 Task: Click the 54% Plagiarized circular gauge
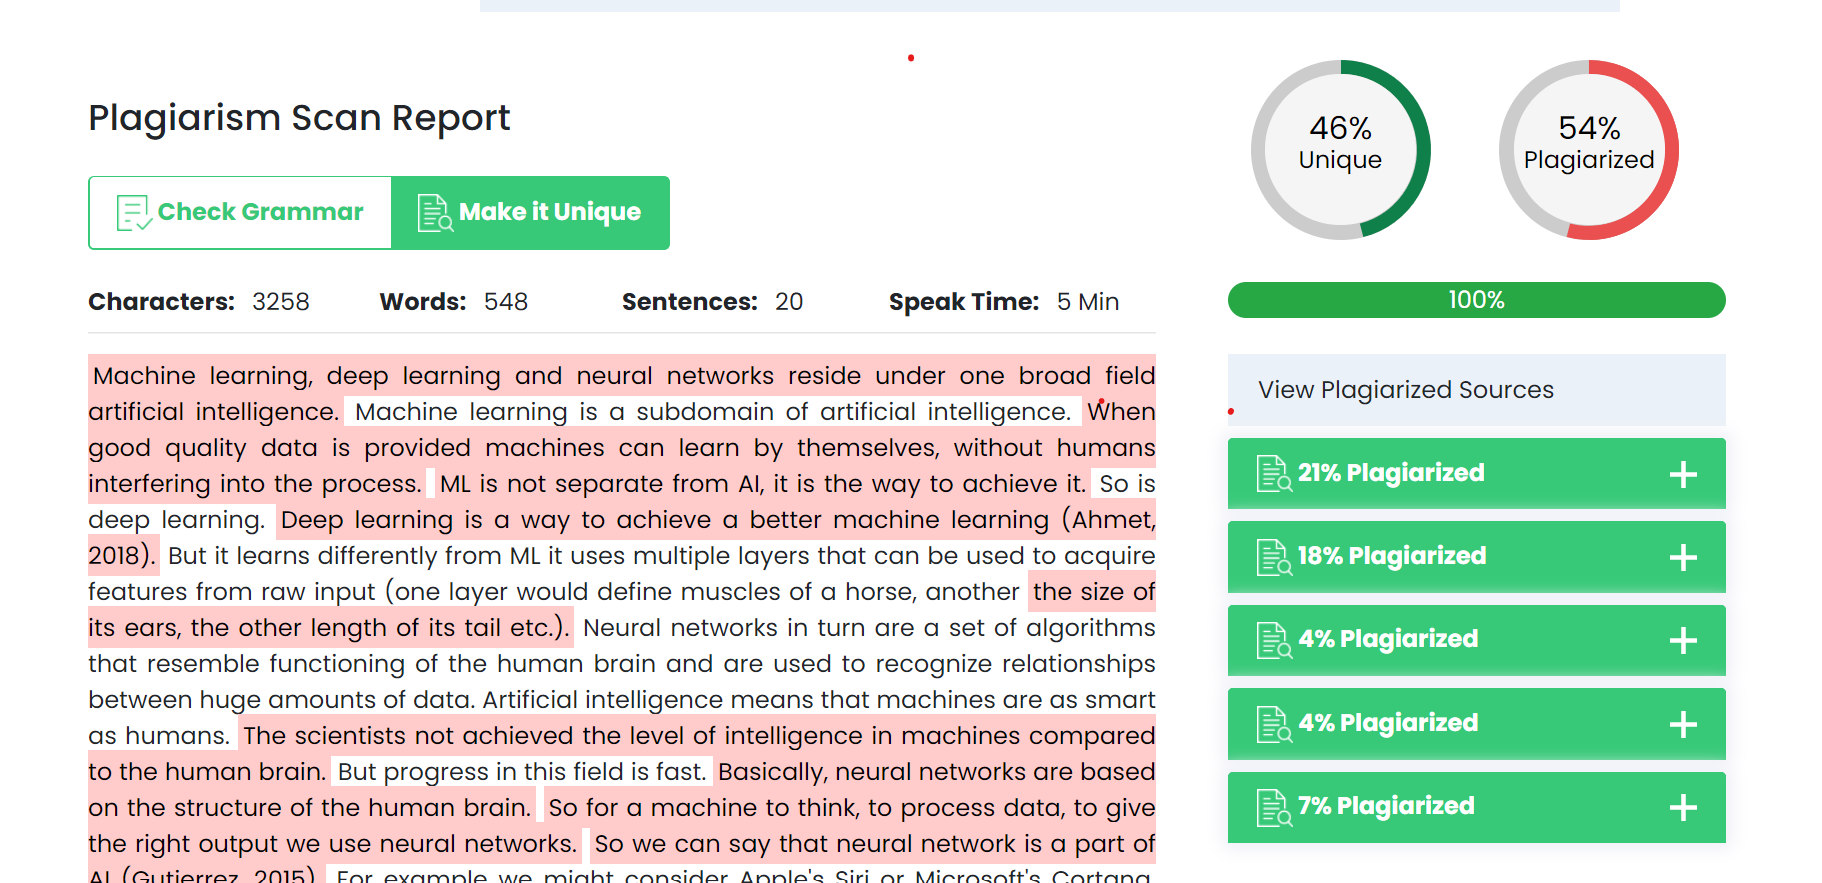tap(1588, 150)
